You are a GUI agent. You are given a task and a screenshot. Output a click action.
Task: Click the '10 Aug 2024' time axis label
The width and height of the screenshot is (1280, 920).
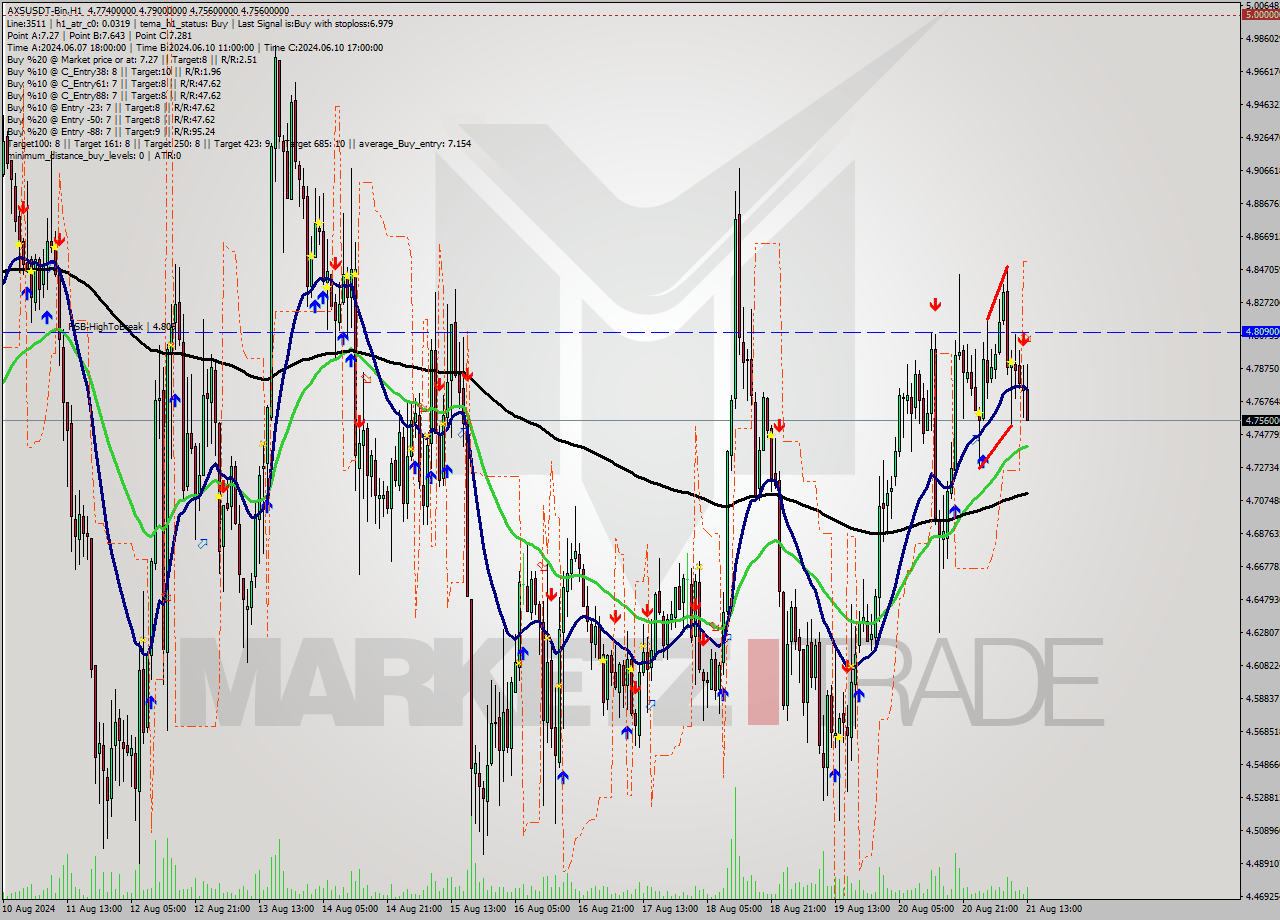27,909
